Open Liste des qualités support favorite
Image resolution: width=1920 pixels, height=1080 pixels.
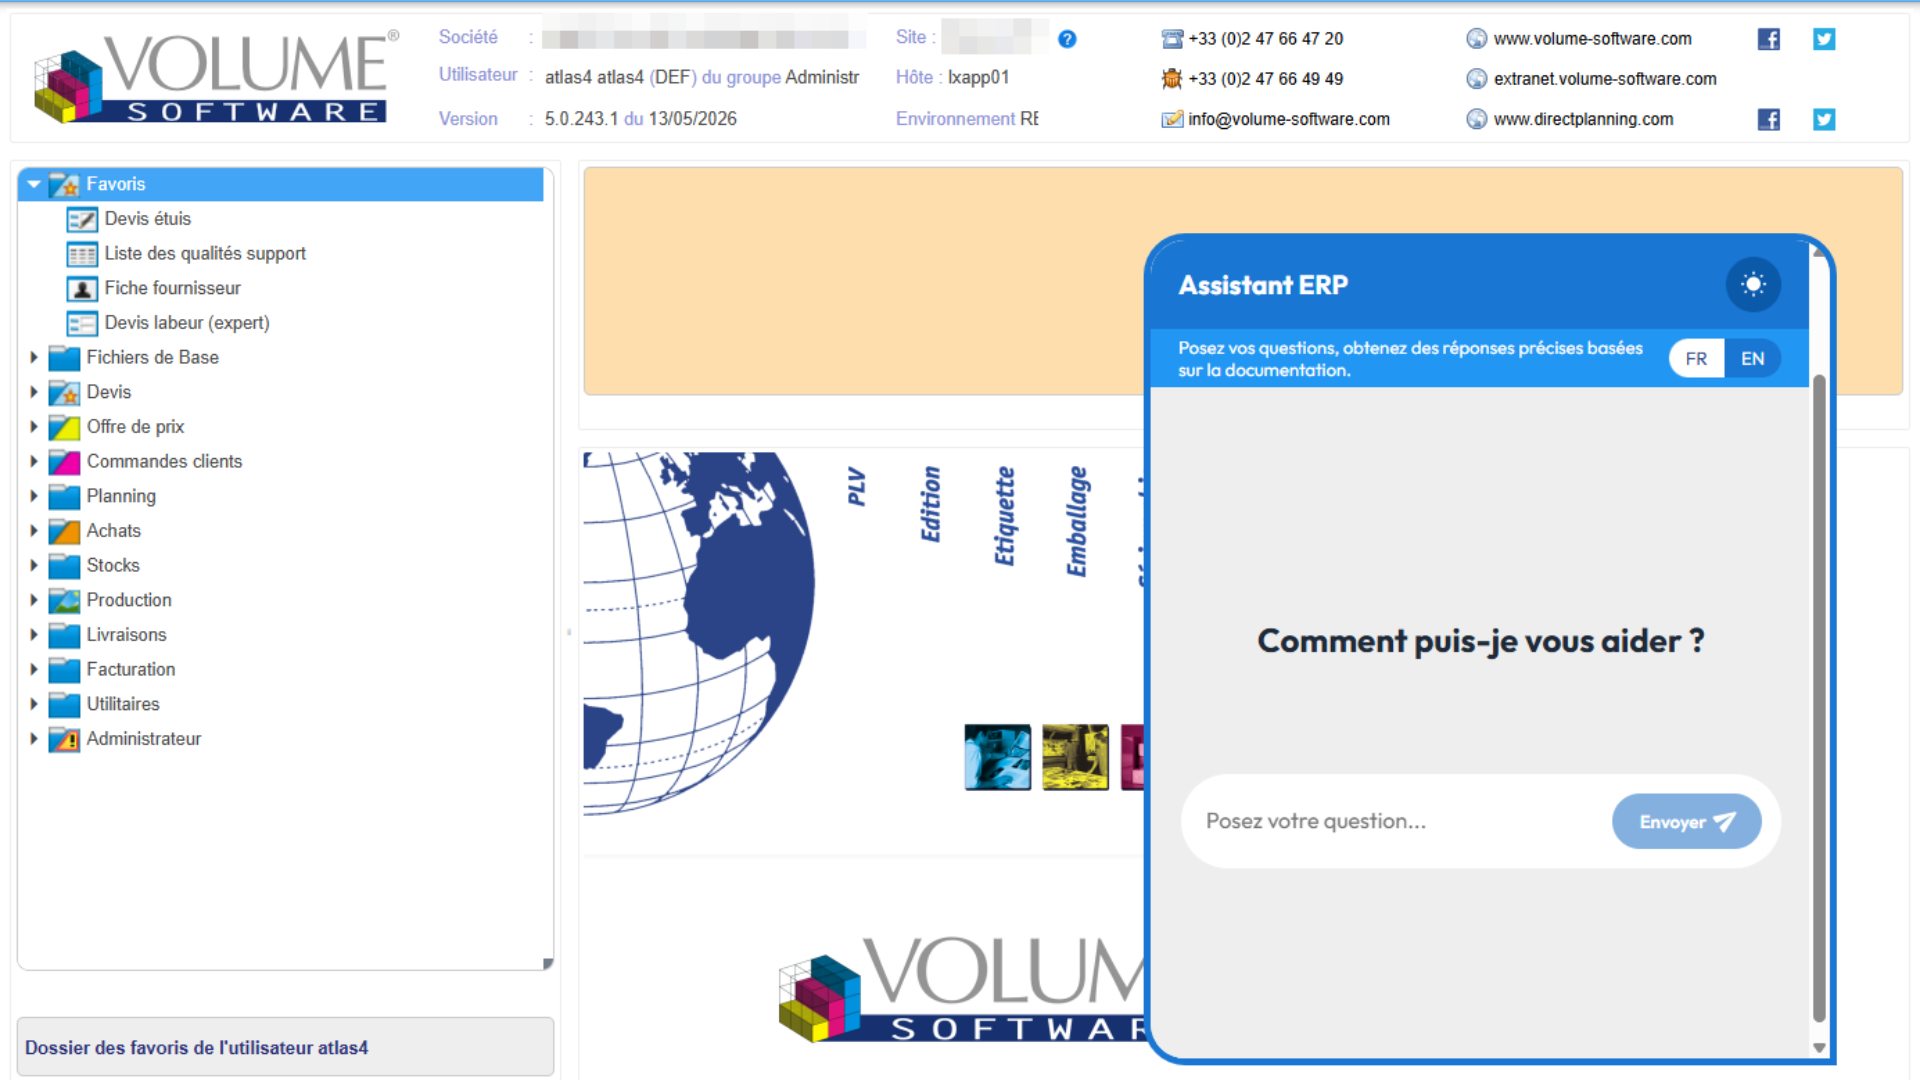click(205, 254)
